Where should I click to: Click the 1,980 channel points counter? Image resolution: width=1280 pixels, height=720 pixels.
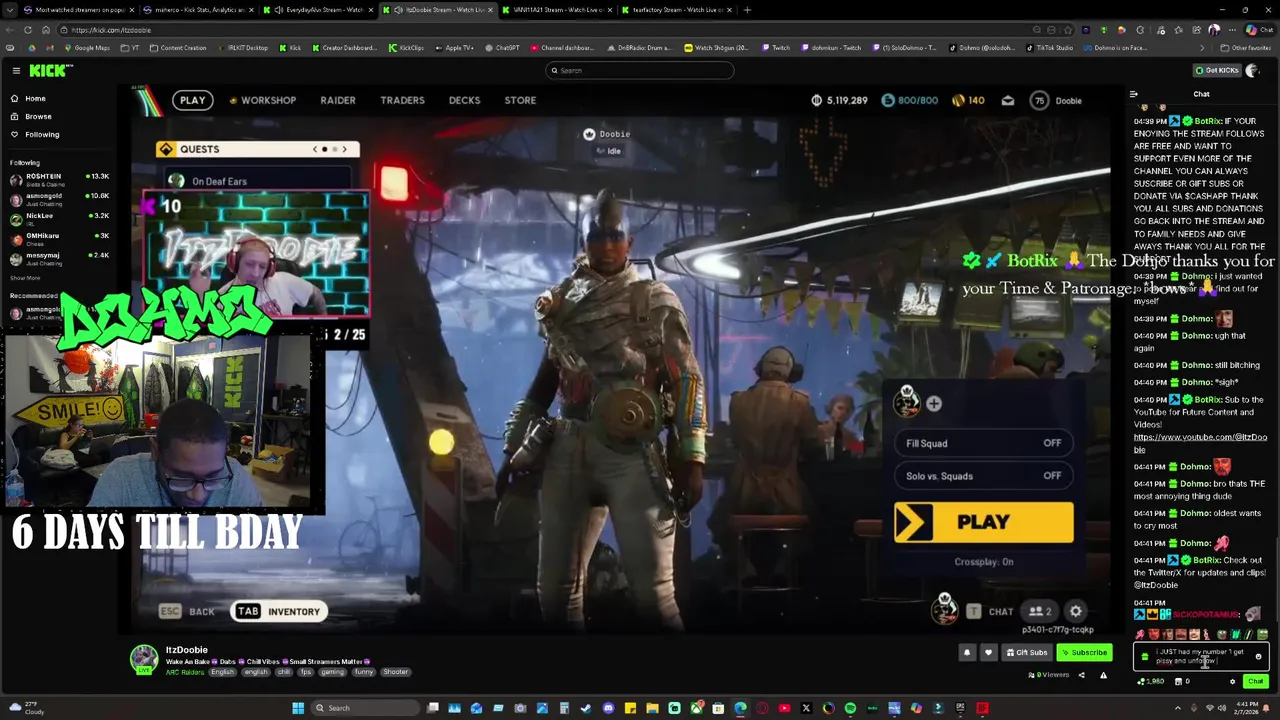pyautogui.click(x=1151, y=682)
